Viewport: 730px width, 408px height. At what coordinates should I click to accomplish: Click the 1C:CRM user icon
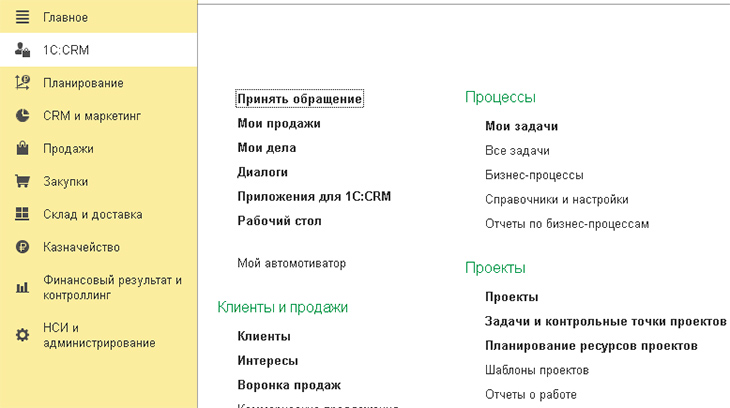click(x=22, y=50)
